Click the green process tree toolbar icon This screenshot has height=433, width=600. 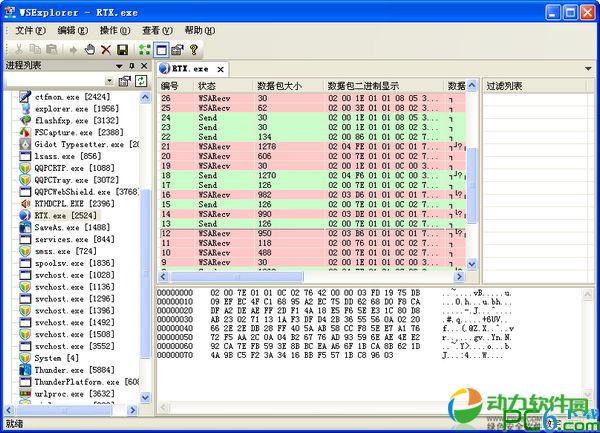pos(144,49)
